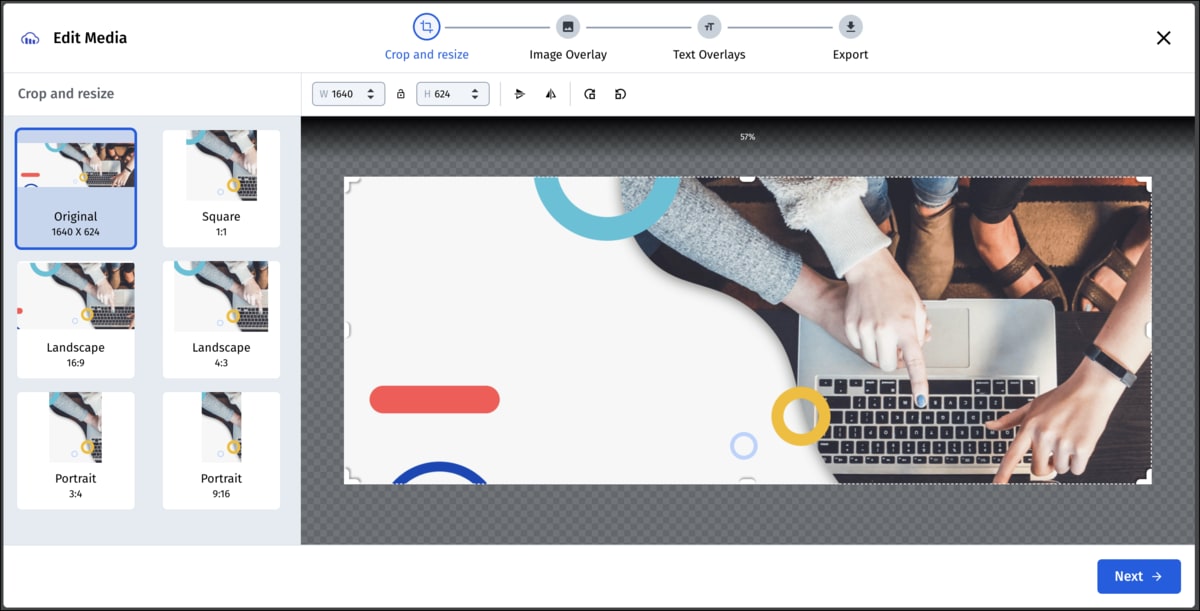Rotate image clockwise
The image size is (1200, 611).
point(590,94)
